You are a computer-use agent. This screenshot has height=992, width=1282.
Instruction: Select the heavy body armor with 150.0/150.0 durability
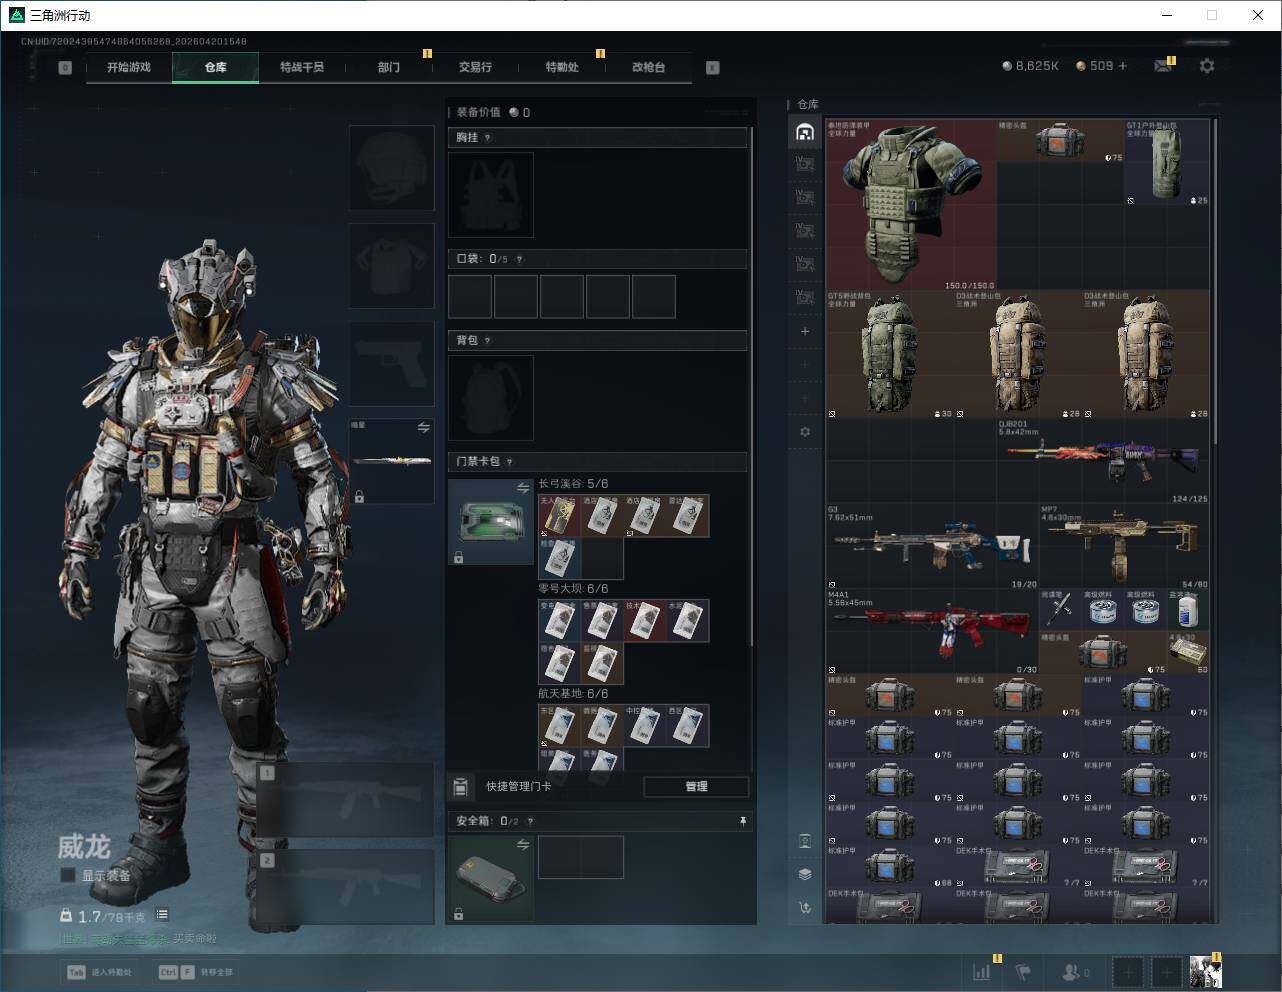[911, 205]
